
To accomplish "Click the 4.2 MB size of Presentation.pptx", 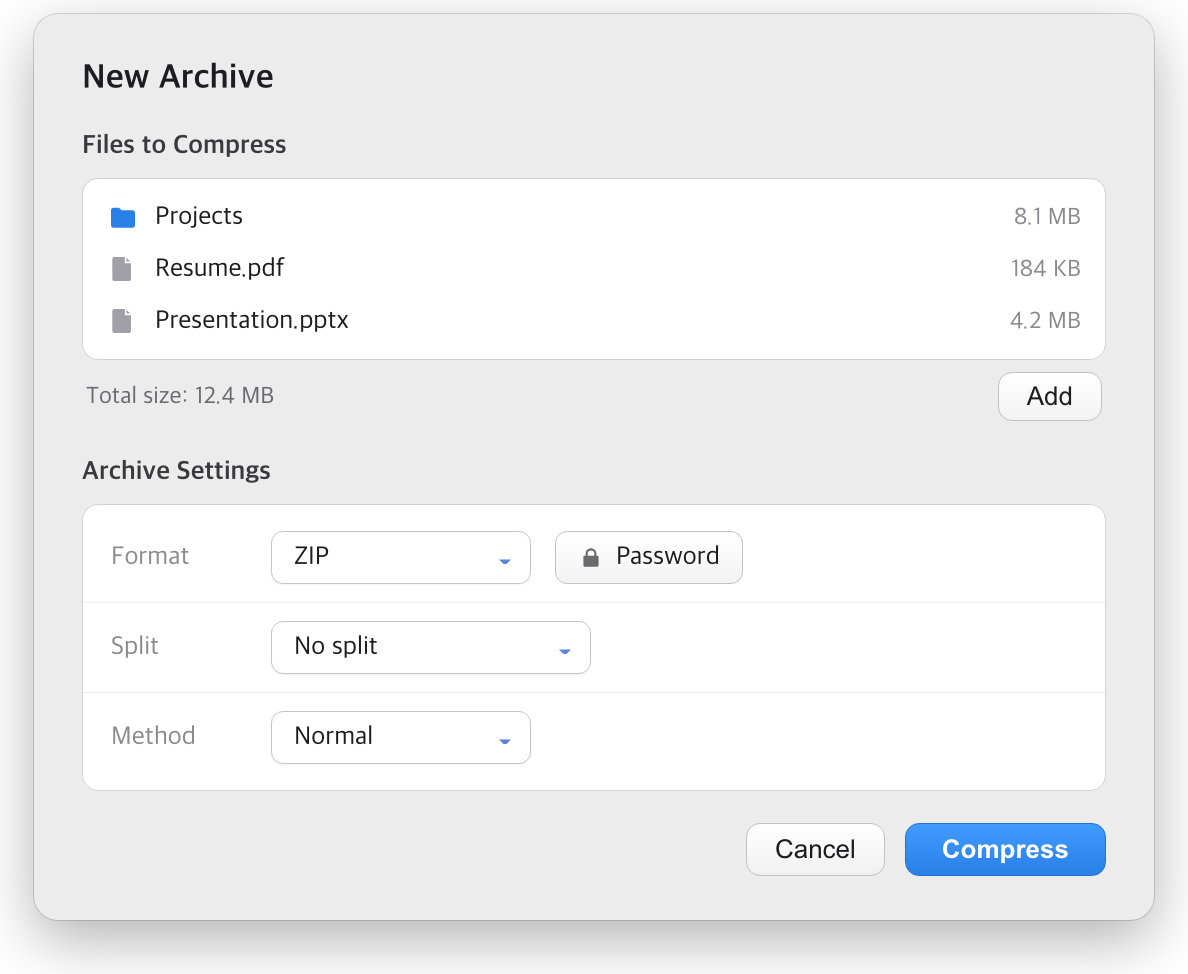I will [x=1045, y=320].
